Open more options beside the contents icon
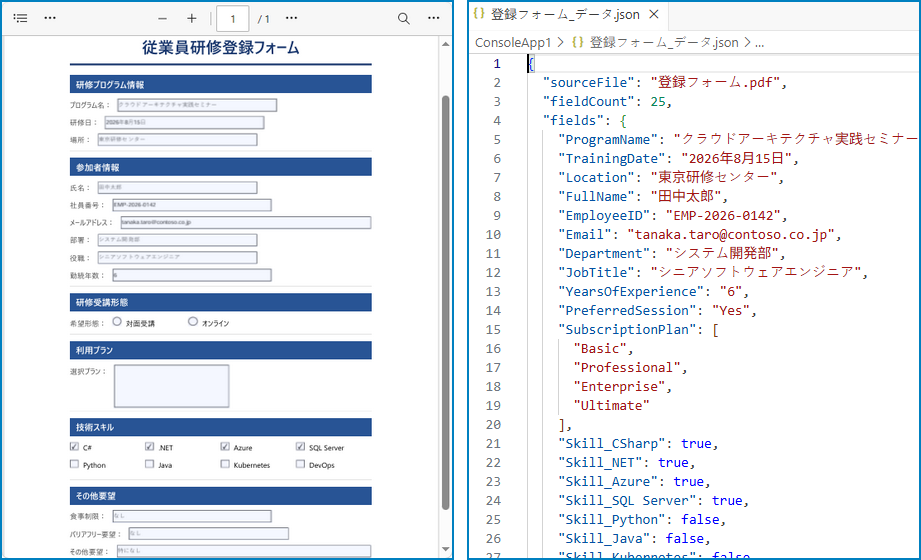921x560 pixels. [x=51, y=18]
